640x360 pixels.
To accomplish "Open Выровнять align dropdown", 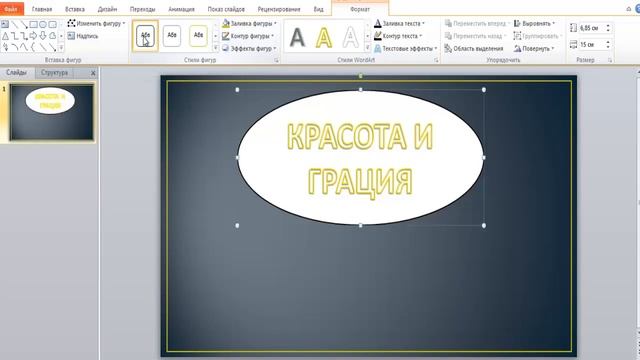I will pos(534,23).
